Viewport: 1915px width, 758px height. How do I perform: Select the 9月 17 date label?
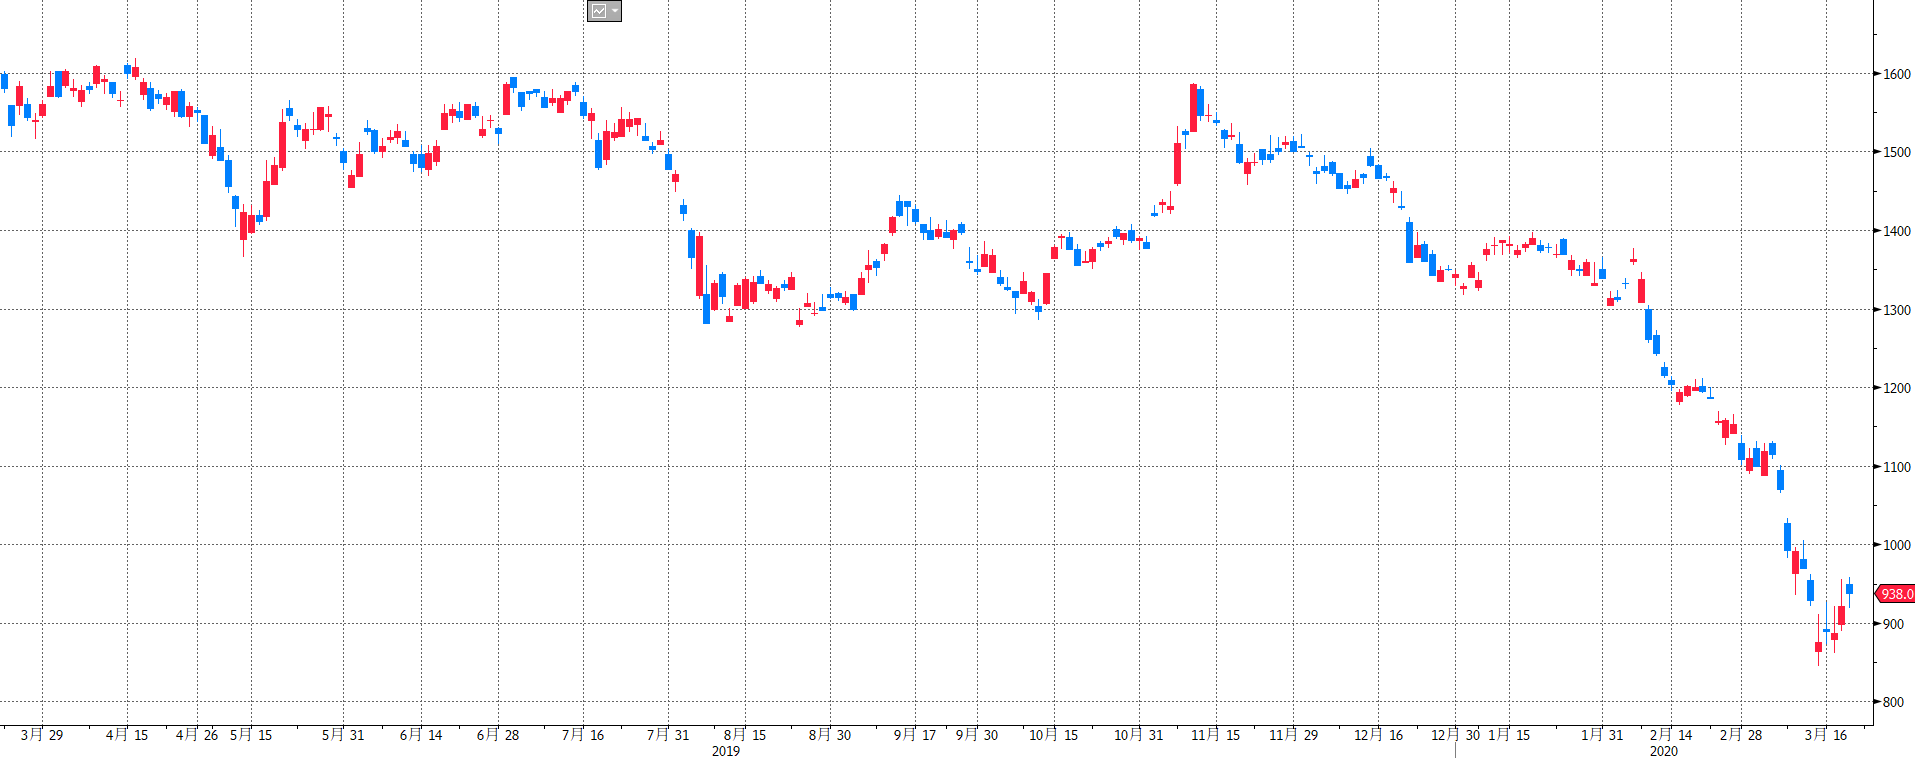(x=915, y=735)
